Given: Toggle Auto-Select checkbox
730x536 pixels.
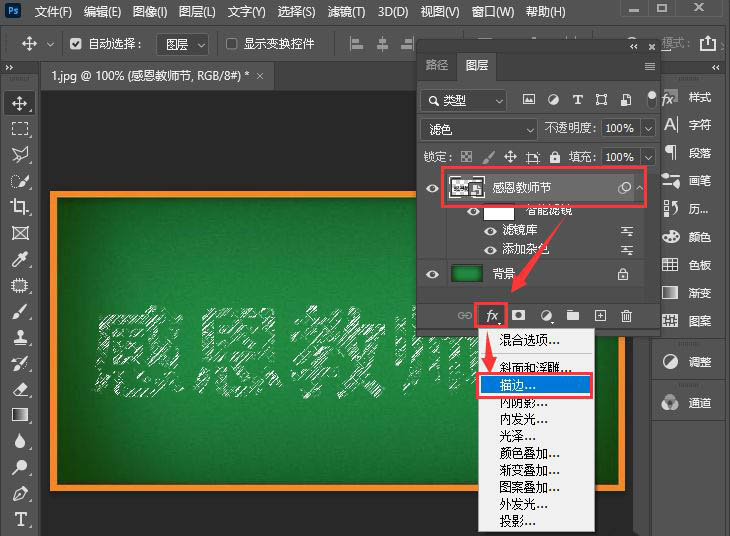Looking at the screenshot, I should 75,44.
